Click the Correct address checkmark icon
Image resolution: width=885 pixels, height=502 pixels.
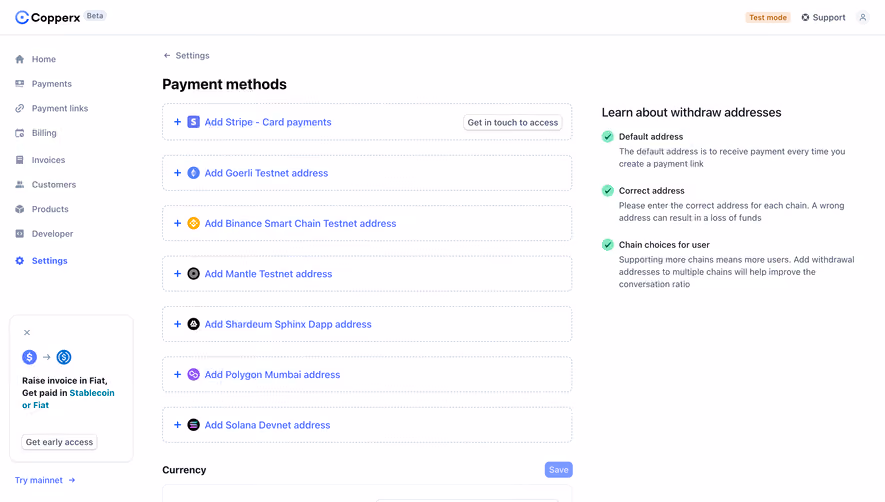pyautogui.click(x=608, y=191)
